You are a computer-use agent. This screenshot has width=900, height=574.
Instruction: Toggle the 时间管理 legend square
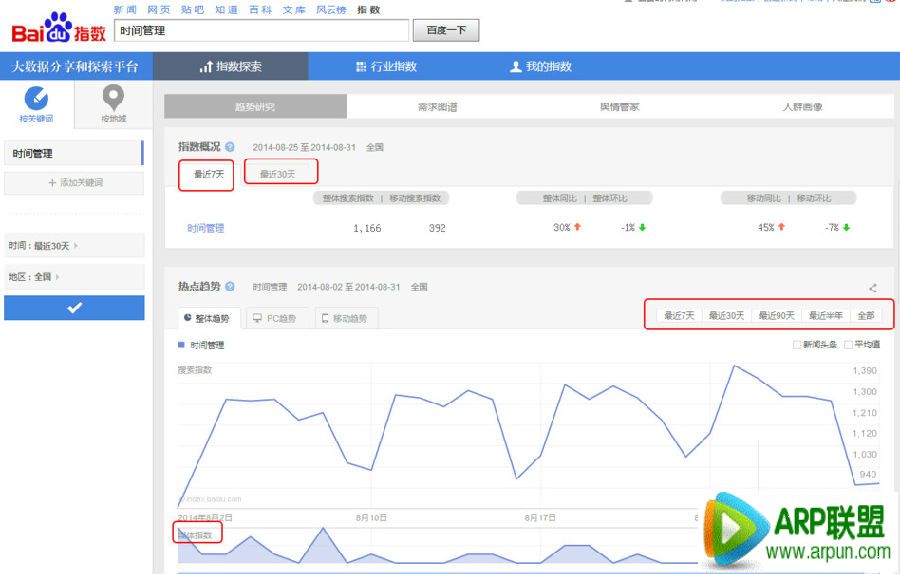181,345
